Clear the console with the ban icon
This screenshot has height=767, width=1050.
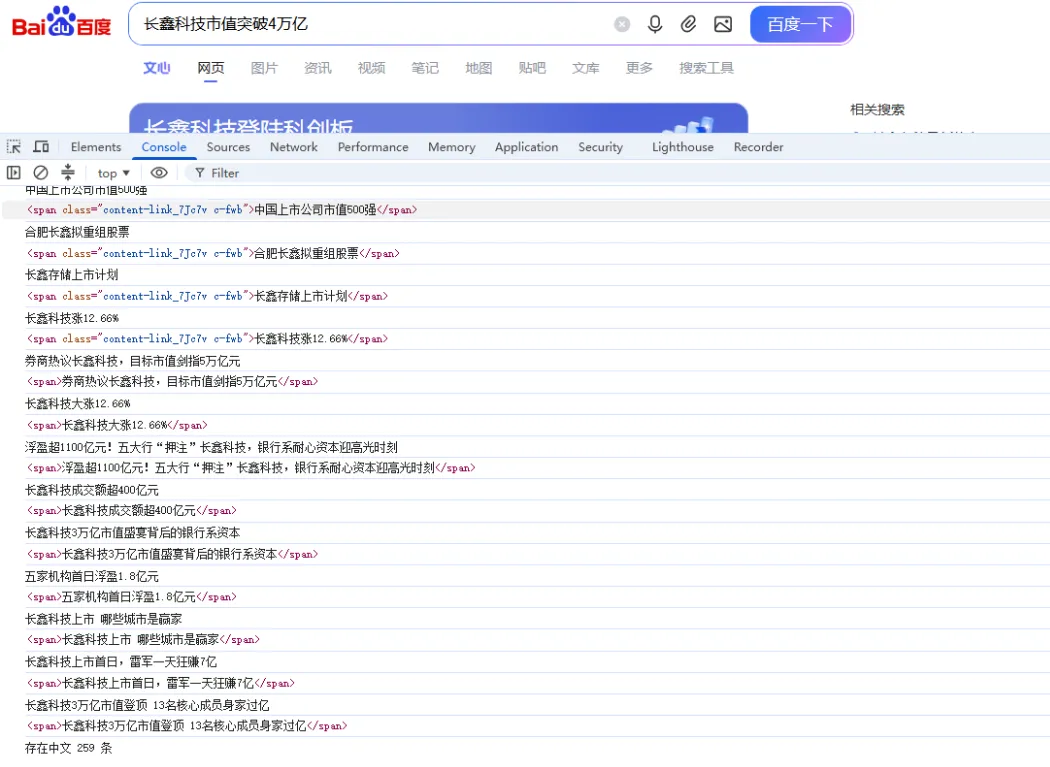pos(41,173)
